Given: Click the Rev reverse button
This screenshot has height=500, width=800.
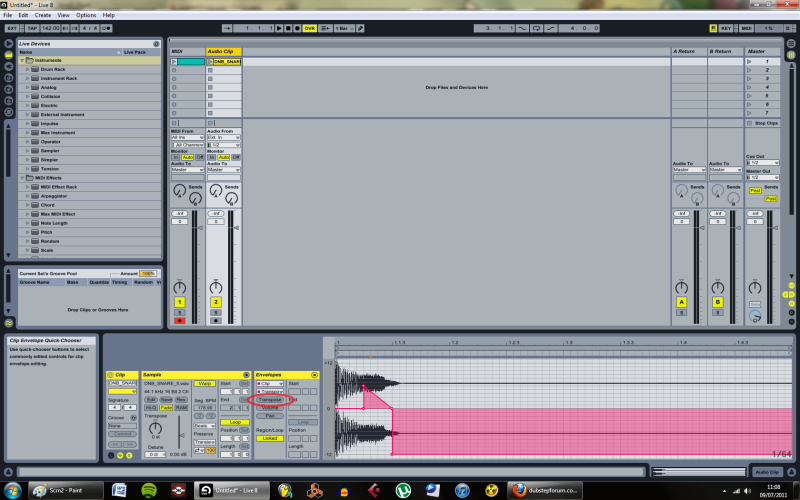Looking at the screenshot, I should click(181, 400).
